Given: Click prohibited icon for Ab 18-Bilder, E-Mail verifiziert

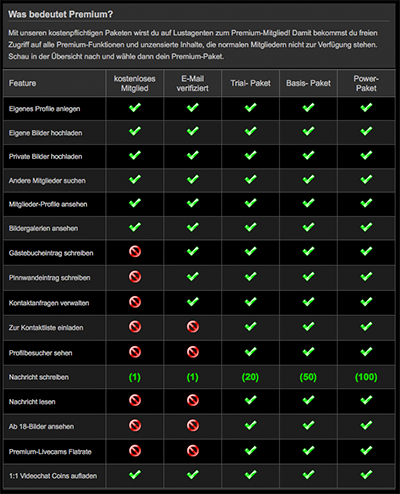Looking at the screenshot, I should pyautogui.click(x=193, y=425).
